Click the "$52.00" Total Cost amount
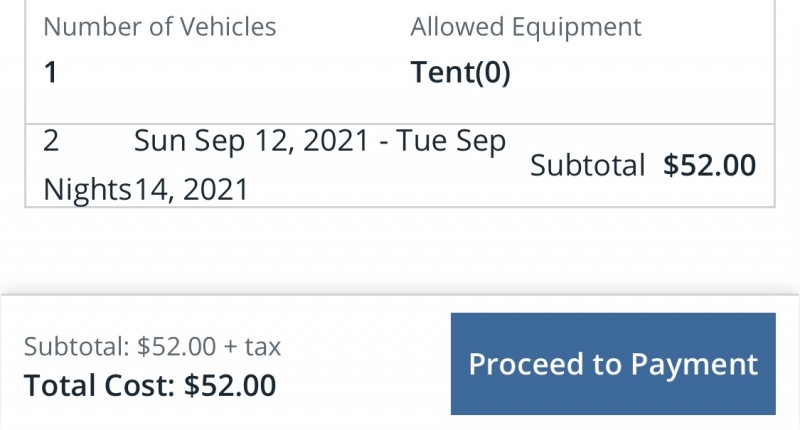The image size is (800, 430). 230,385
